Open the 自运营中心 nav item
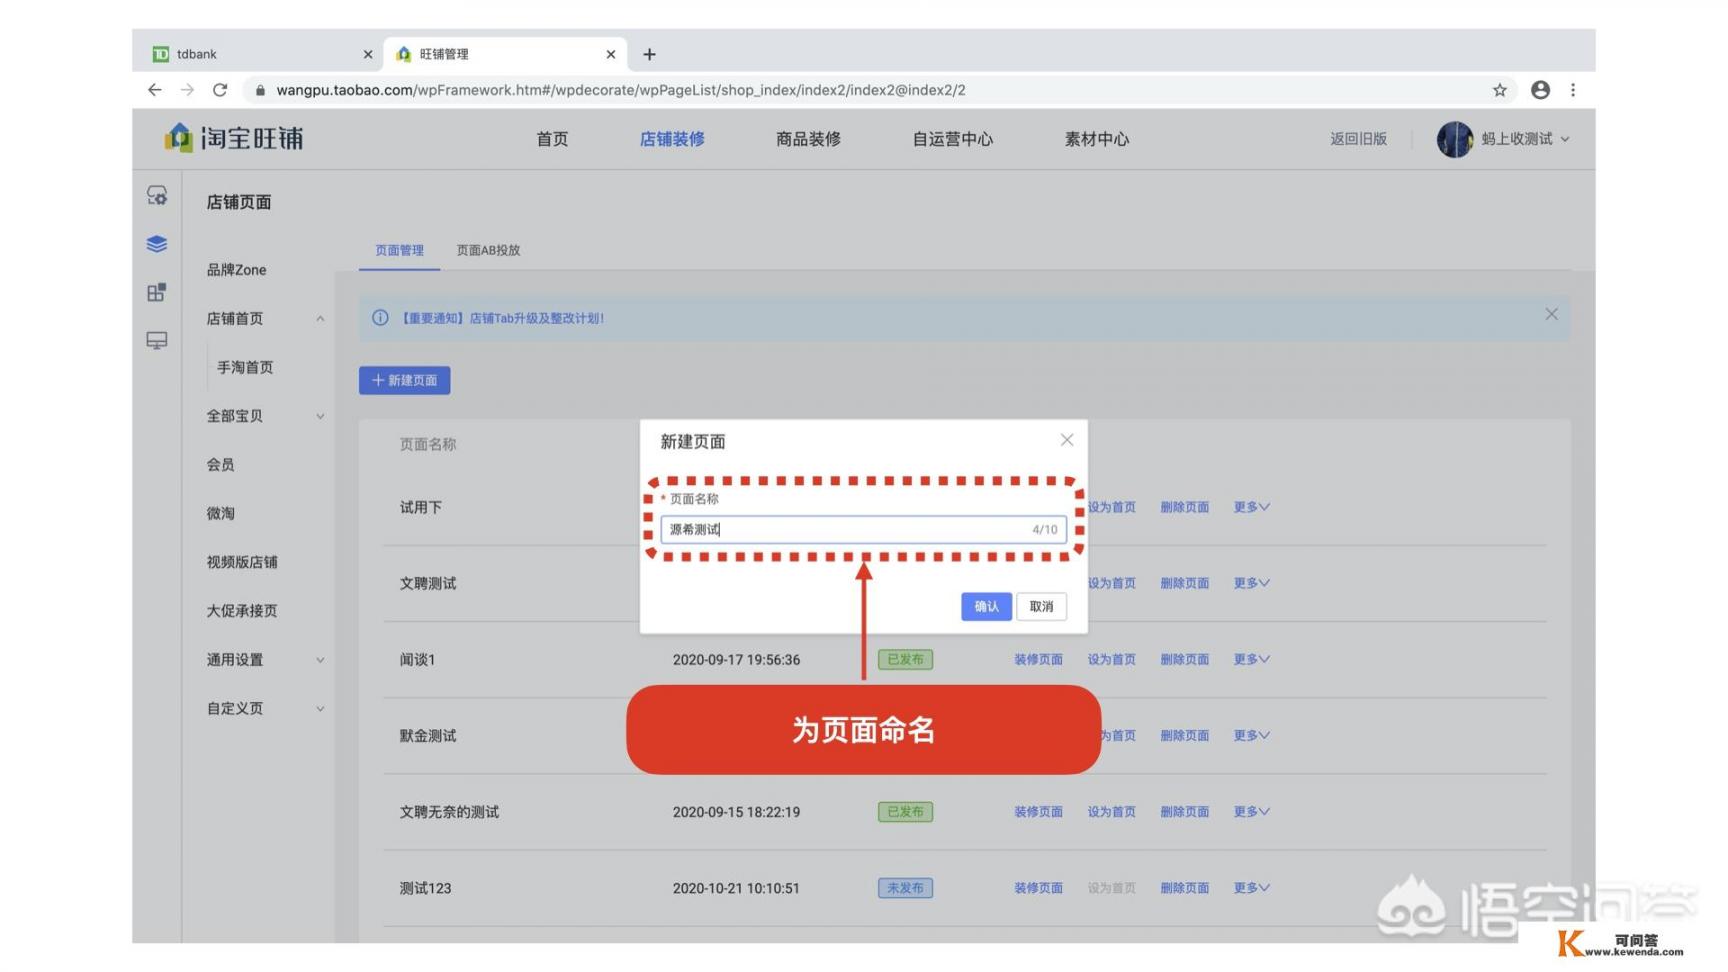This screenshot has height=972, width=1728. click(952, 139)
